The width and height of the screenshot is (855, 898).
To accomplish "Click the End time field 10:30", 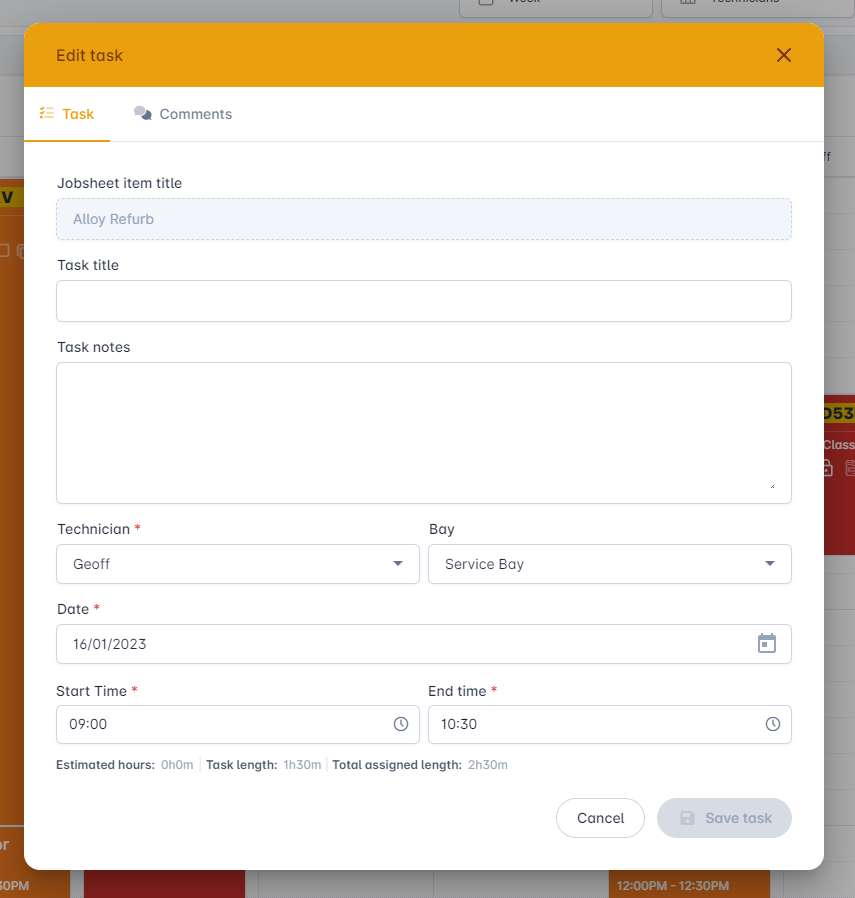I will pos(610,724).
